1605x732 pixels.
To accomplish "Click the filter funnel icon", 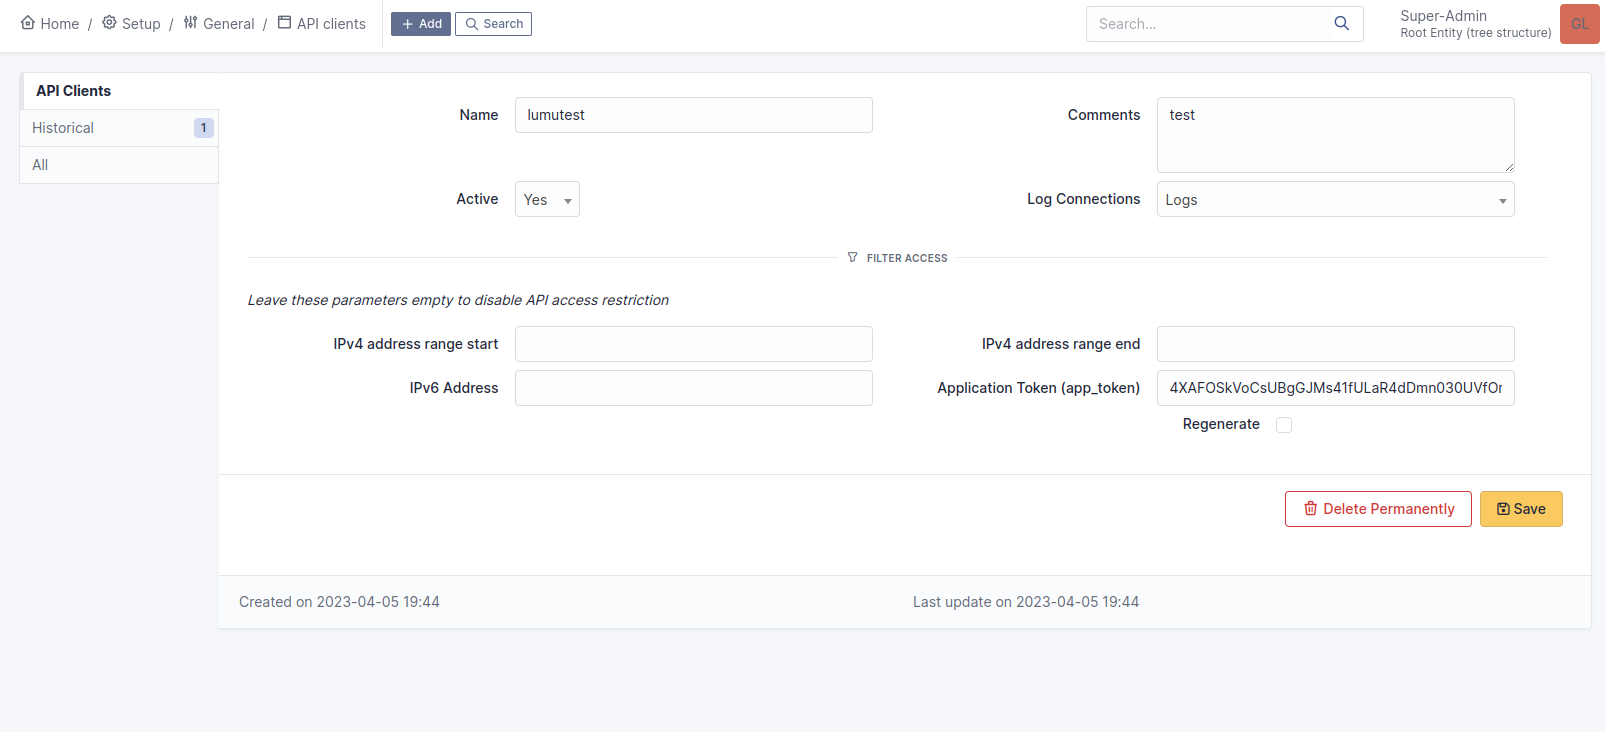I will click(852, 258).
